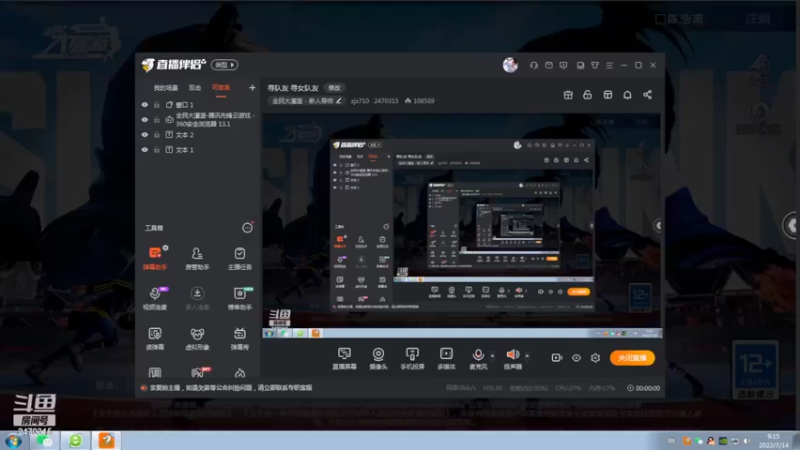Toggle visibility of the 360安全浏览器 source
This screenshot has height=450, width=800.
pos(145,119)
